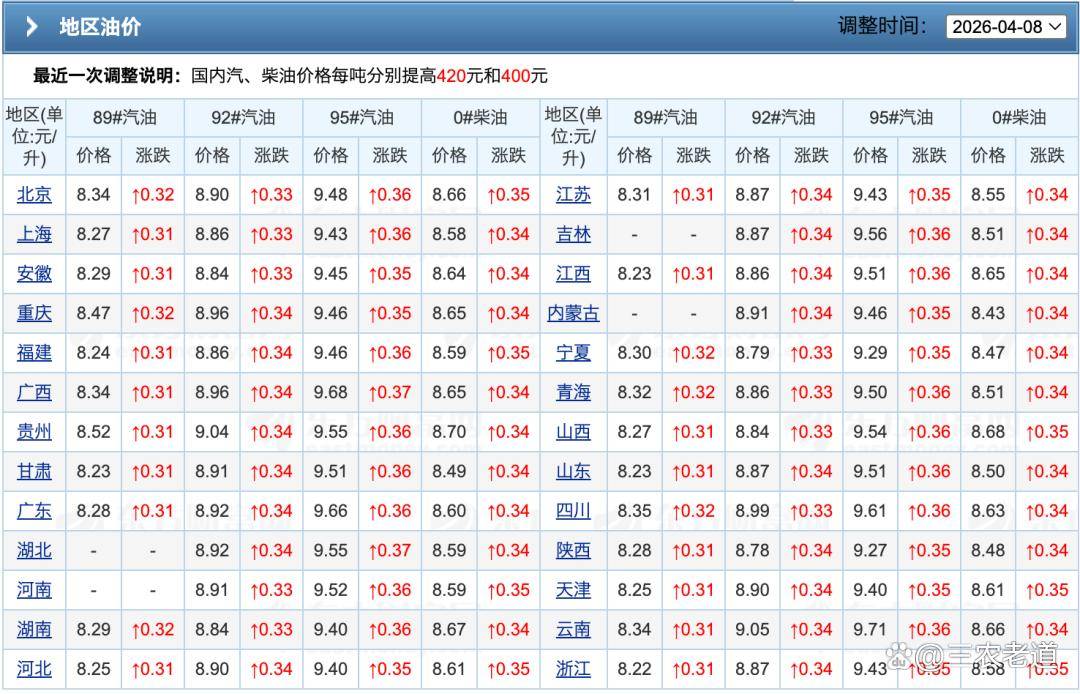
Task: Click the red 420 value in the notice
Action: [451, 76]
